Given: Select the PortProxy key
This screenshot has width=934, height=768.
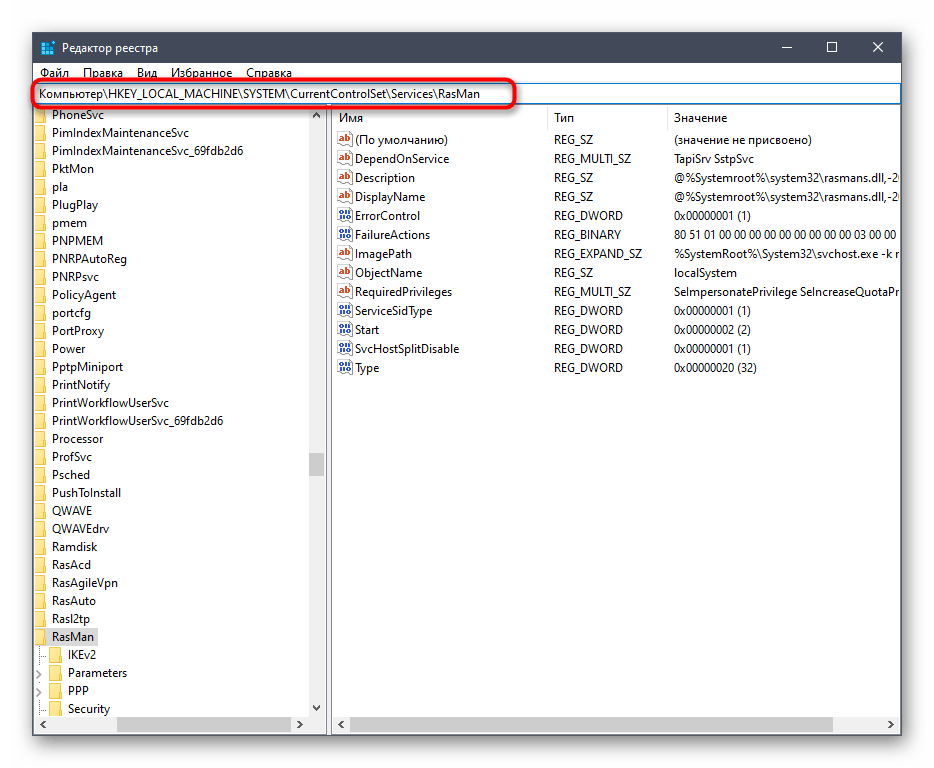Looking at the screenshot, I should (78, 331).
